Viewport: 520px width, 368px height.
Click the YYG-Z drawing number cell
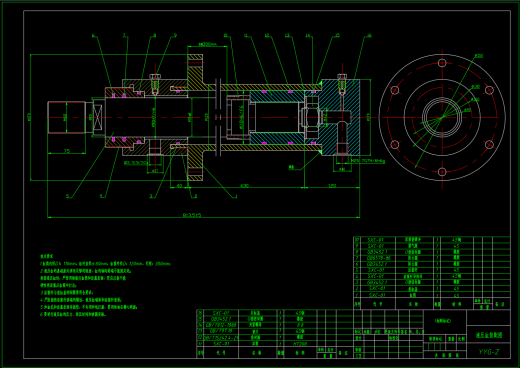pyautogui.click(x=489, y=352)
